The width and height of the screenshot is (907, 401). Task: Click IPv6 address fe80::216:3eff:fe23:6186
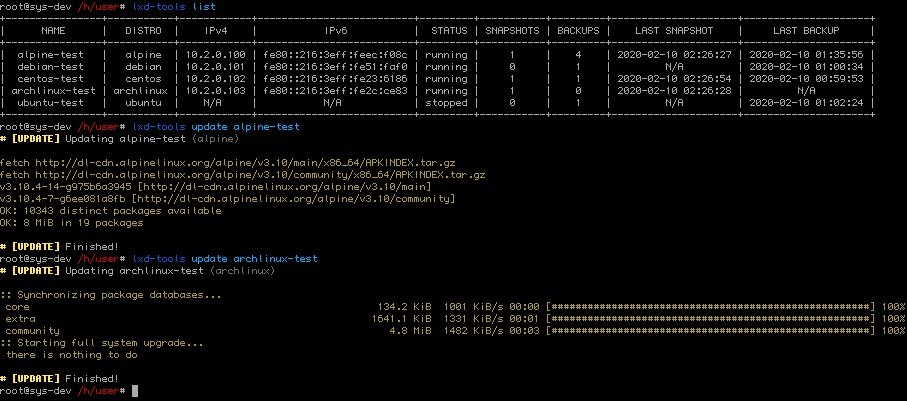pos(335,79)
